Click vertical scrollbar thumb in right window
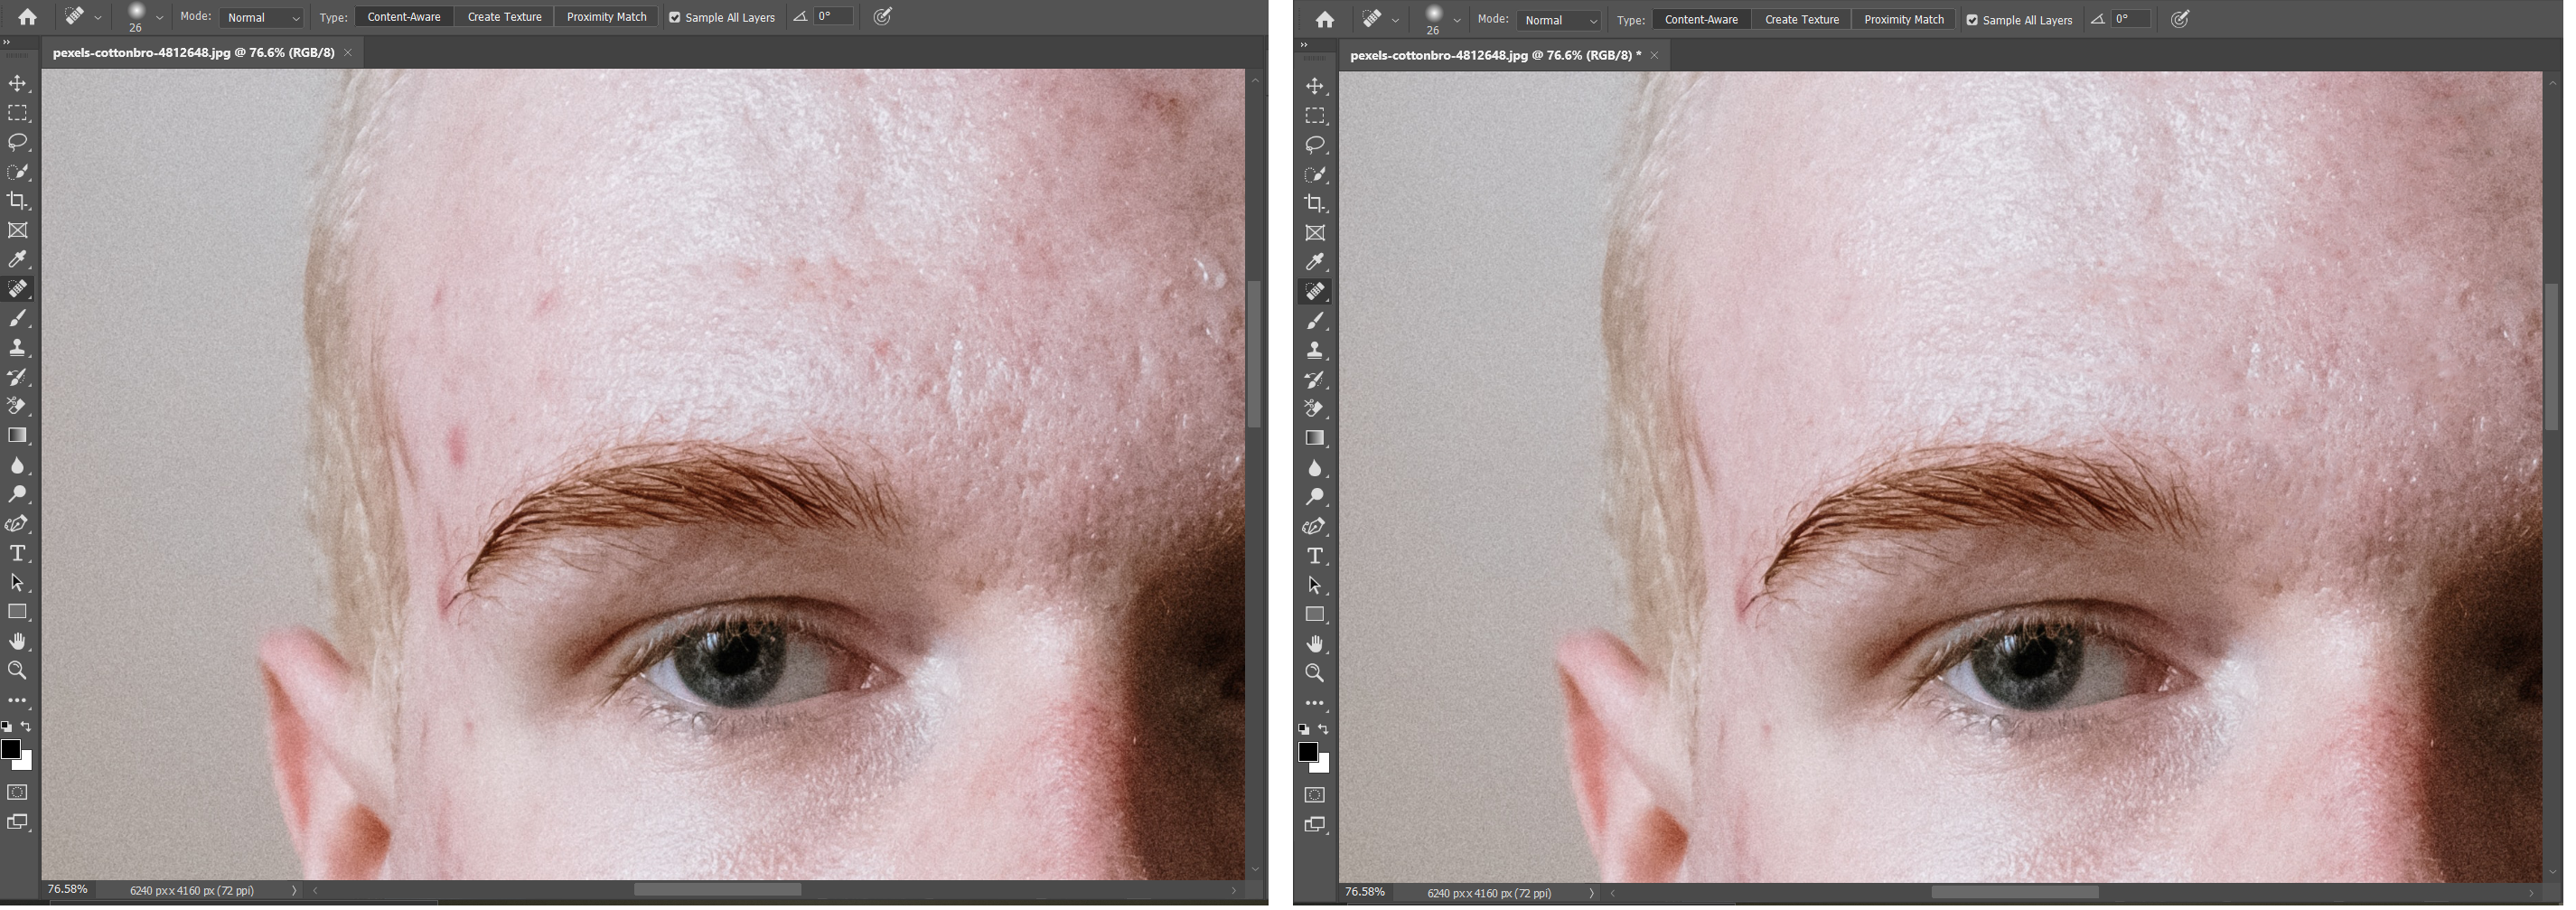This screenshot has width=2576, height=910. 2552,357
